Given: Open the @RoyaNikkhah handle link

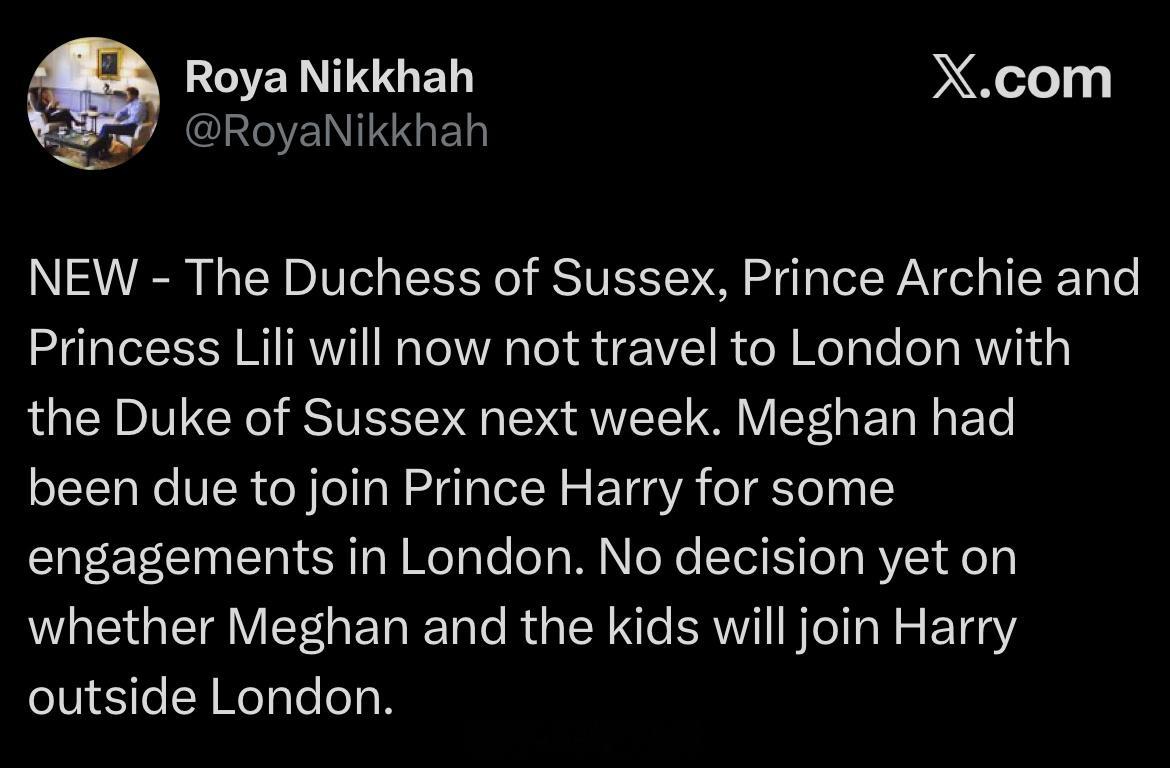Looking at the screenshot, I should [x=337, y=131].
